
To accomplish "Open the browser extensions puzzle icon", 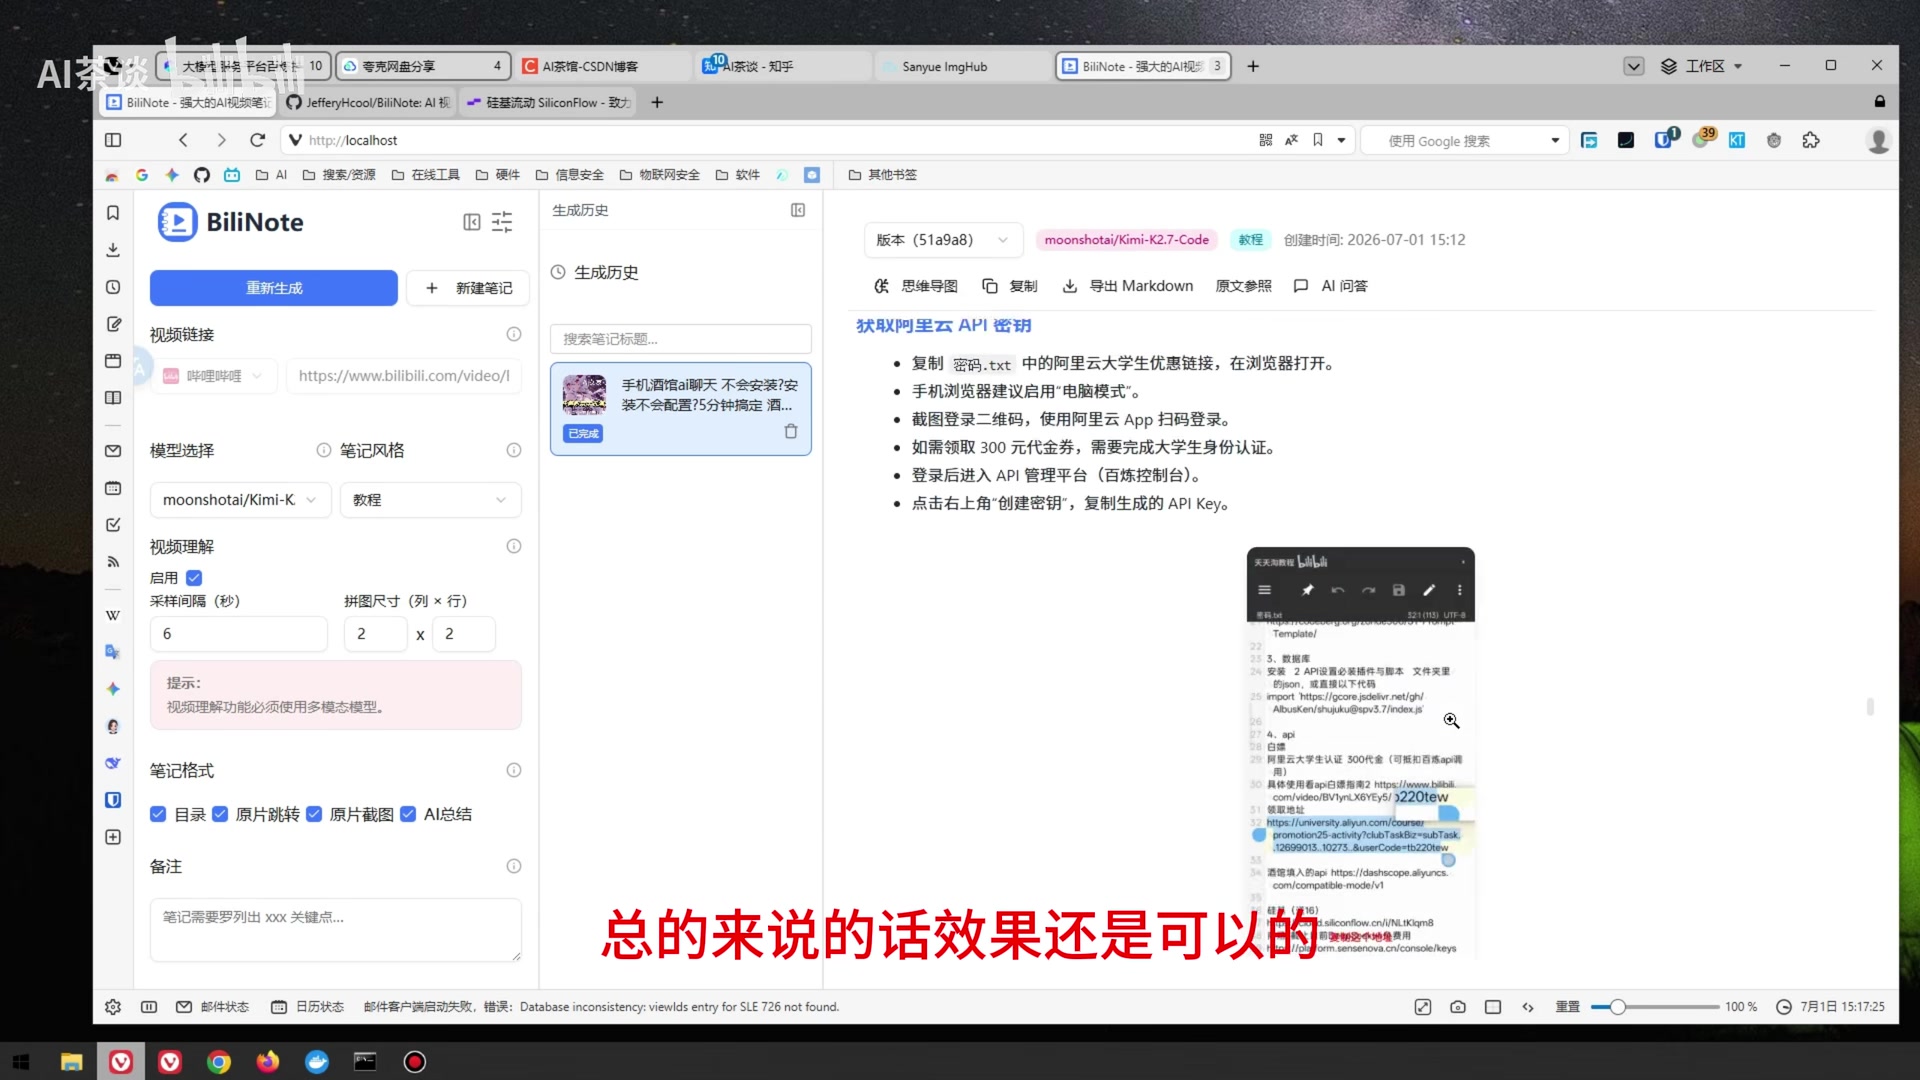I will click(x=1811, y=140).
